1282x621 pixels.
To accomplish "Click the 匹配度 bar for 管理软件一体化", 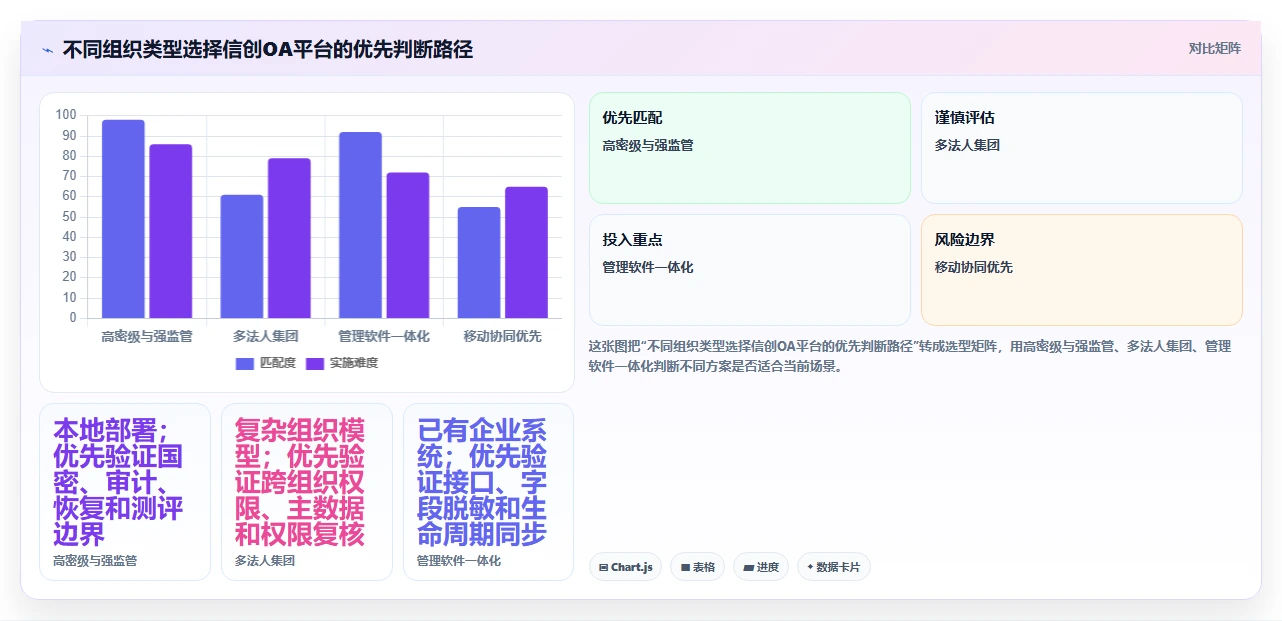I will coord(360,225).
